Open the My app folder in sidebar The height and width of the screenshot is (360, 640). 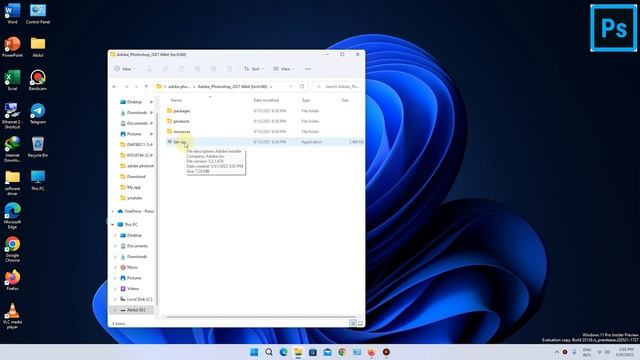coord(133,187)
